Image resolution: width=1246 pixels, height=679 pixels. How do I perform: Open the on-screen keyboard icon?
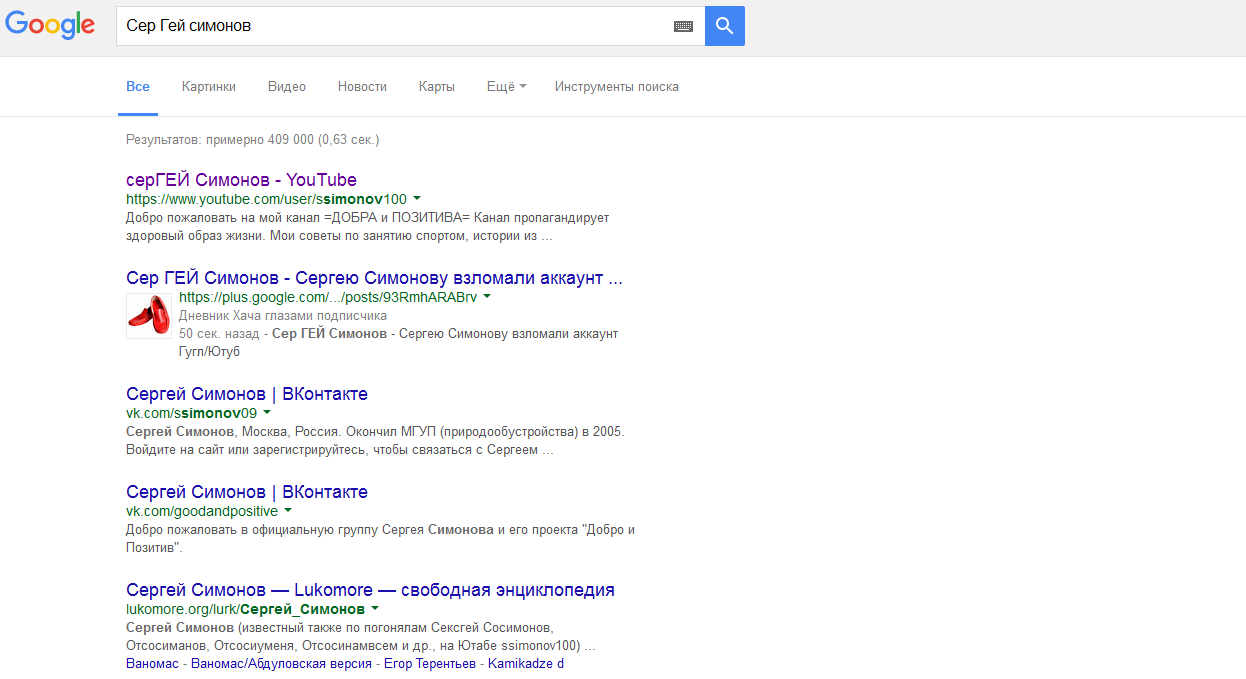[x=683, y=26]
